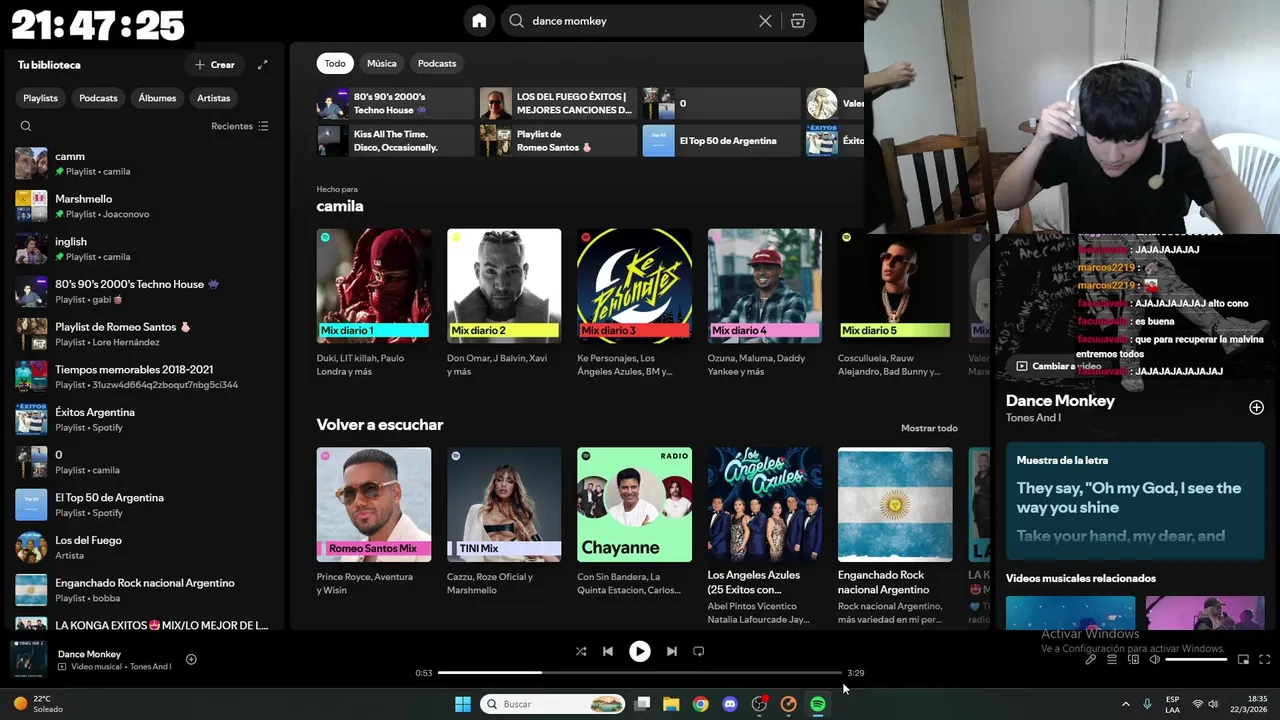Screen dimensions: 1280x720
Task: Open Mix diario 5 cover
Action: (895, 286)
